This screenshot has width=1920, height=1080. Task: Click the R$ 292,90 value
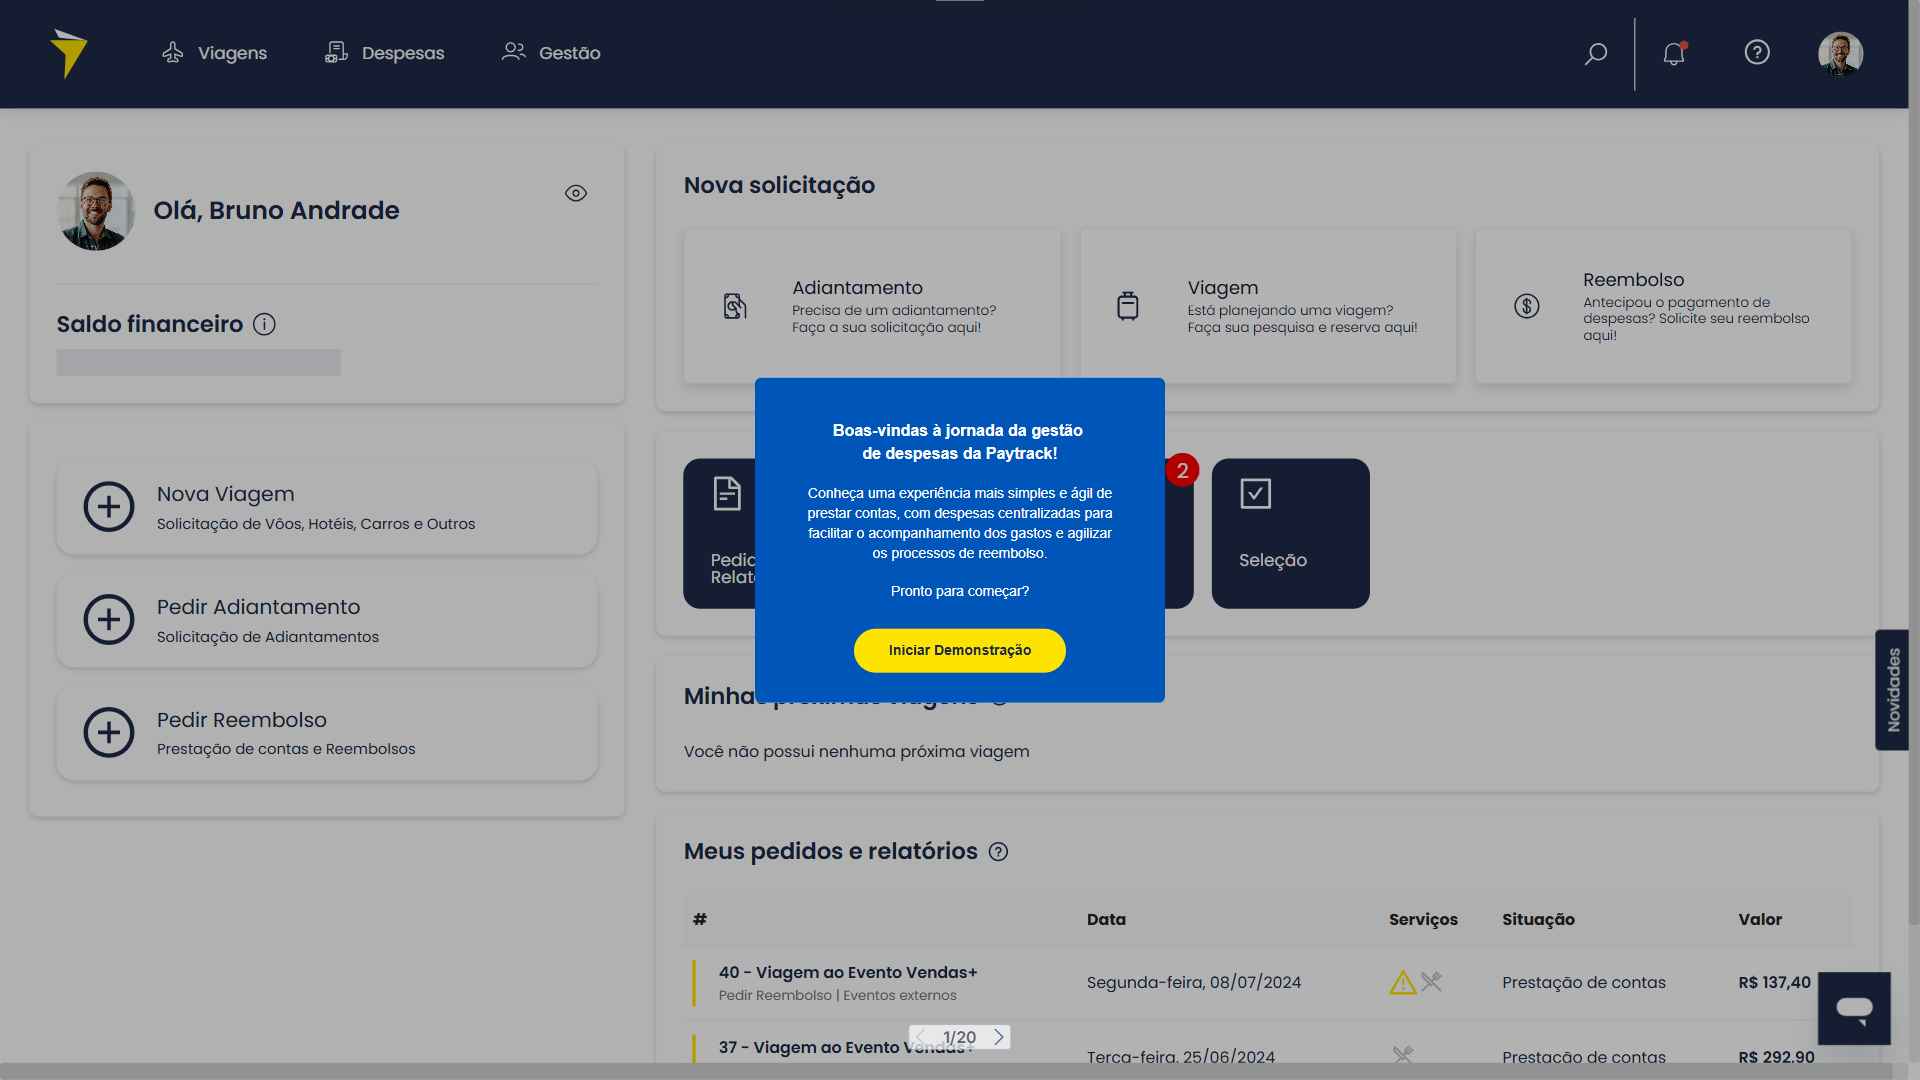1777,1056
